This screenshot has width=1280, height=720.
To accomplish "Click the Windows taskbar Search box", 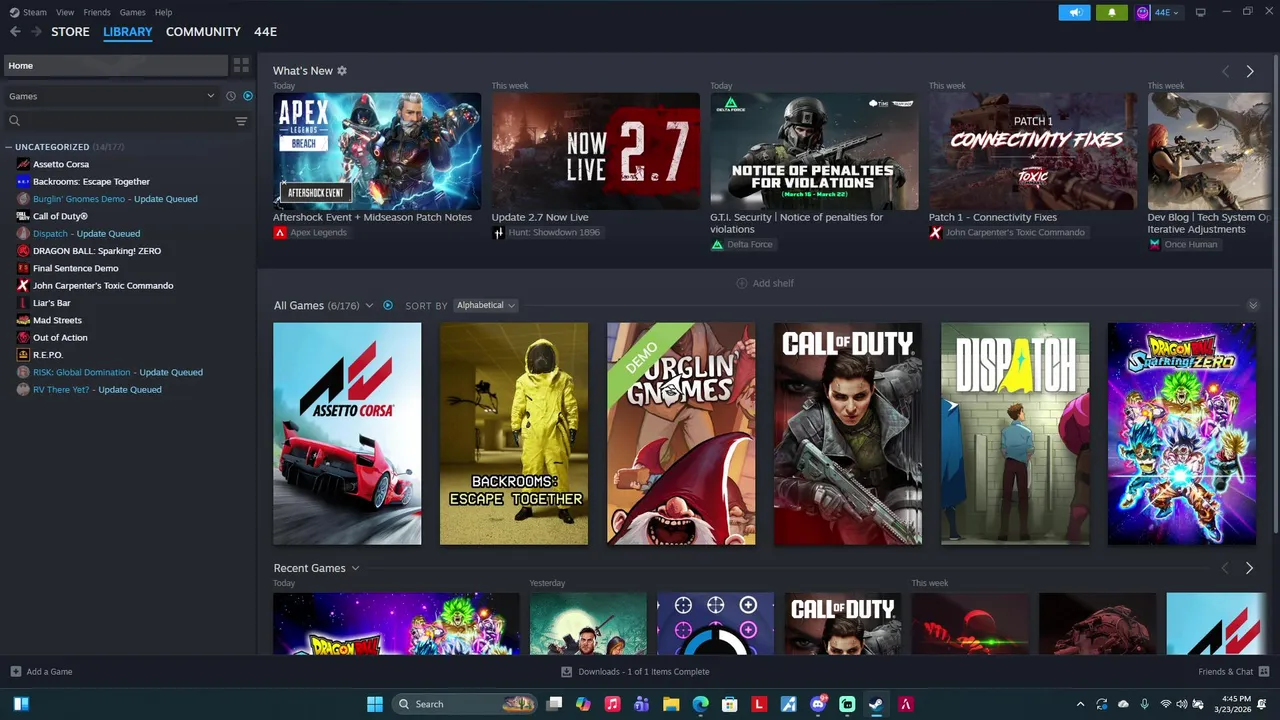I will (466, 704).
